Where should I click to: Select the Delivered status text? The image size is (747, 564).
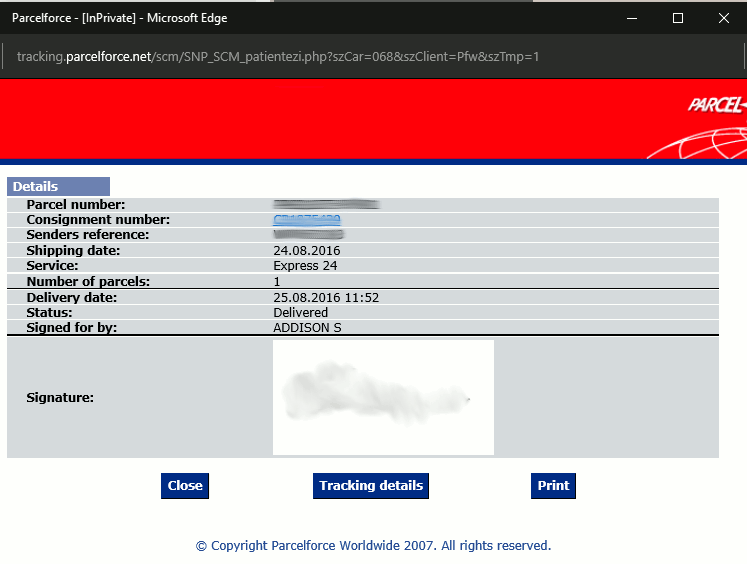(301, 312)
